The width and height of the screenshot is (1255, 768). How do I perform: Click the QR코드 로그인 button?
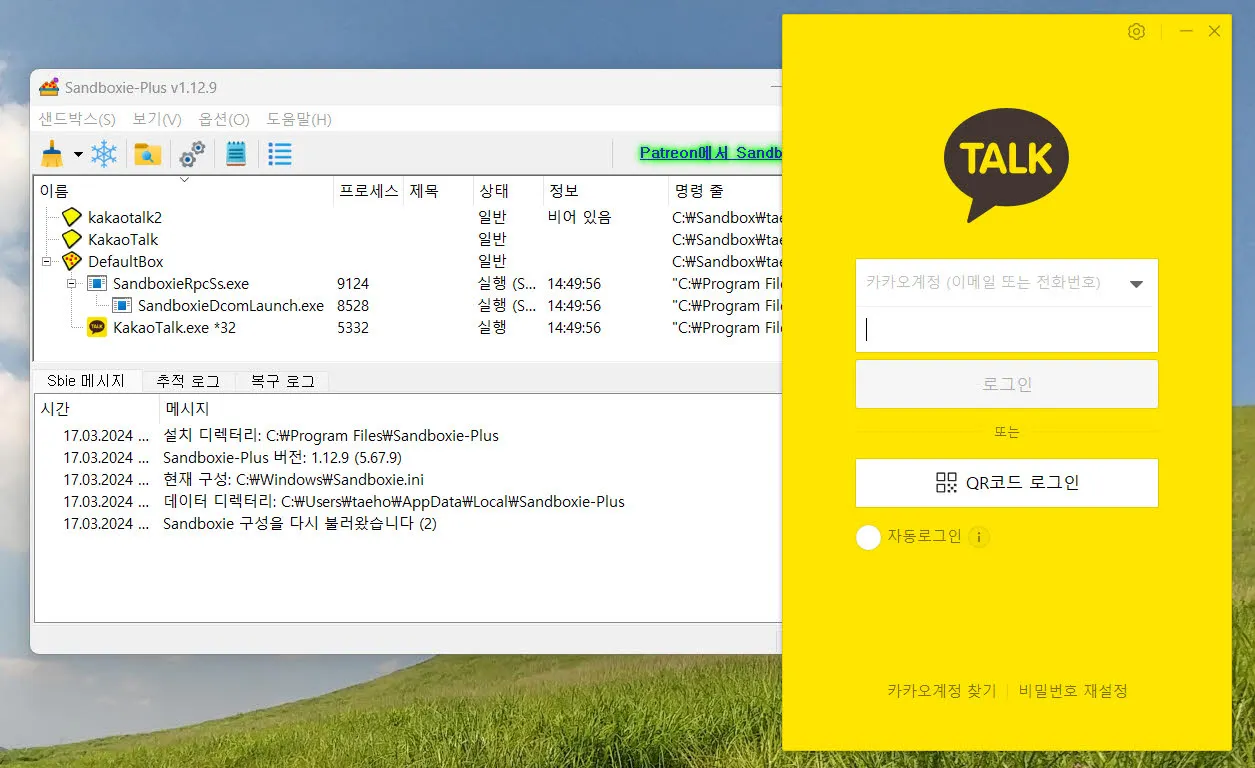[1006, 483]
